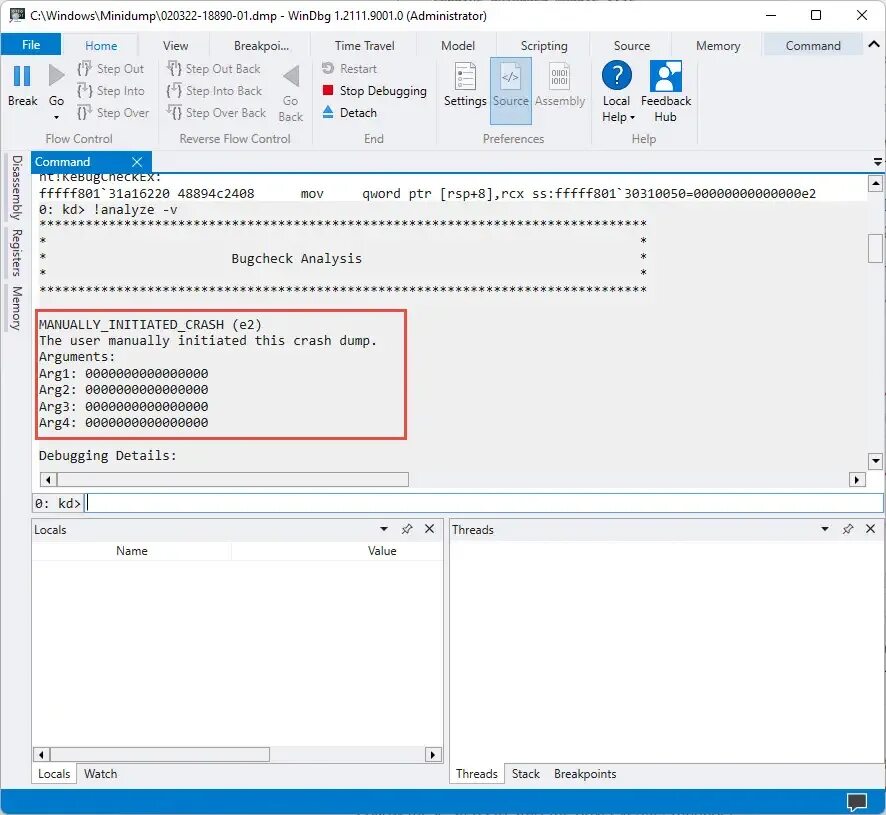Open the Settings preferences icon
The height and width of the screenshot is (815, 886).
pyautogui.click(x=465, y=77)
